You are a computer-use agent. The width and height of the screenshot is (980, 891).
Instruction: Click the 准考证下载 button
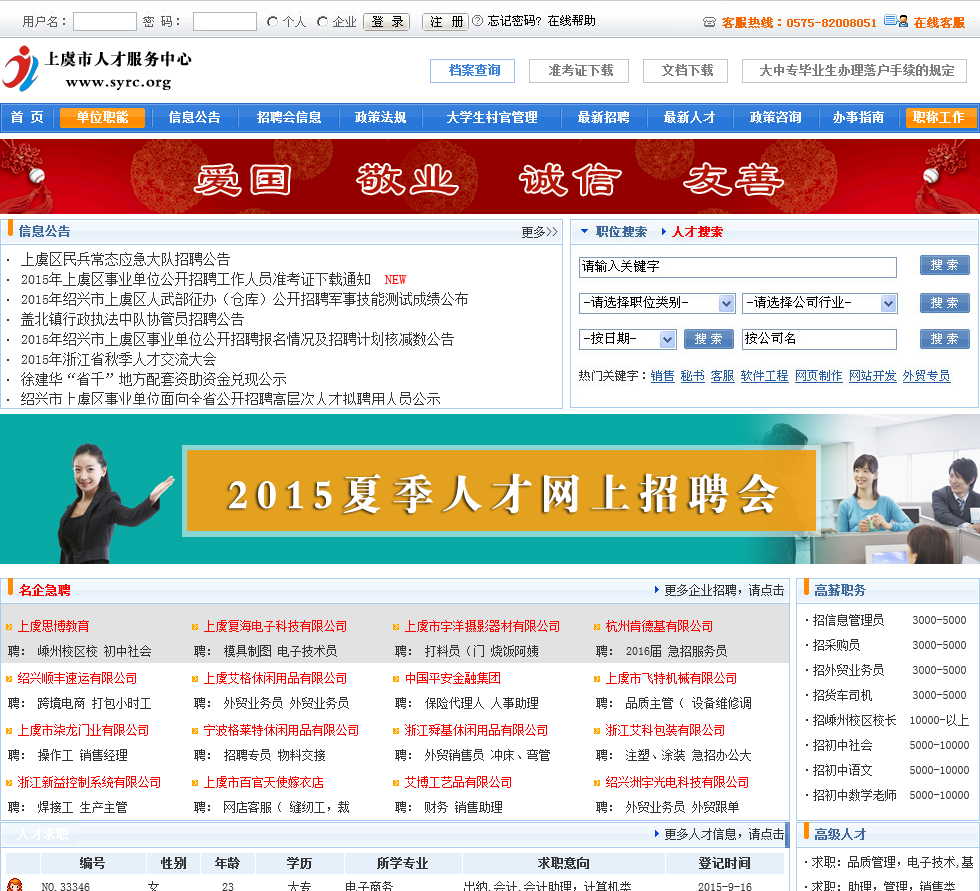579,71
